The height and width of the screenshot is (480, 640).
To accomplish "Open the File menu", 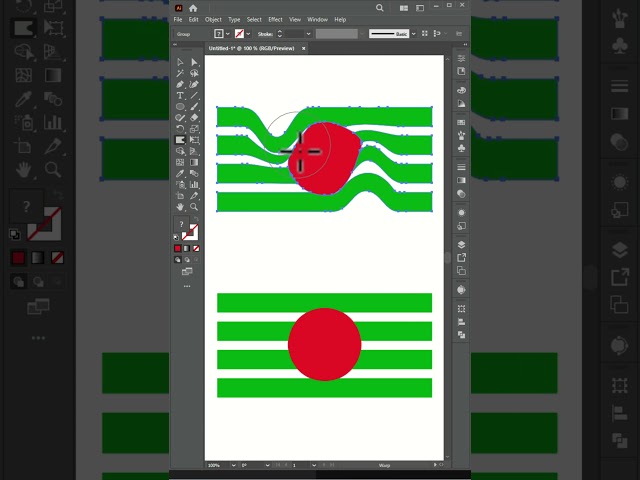I will (178, 20).
